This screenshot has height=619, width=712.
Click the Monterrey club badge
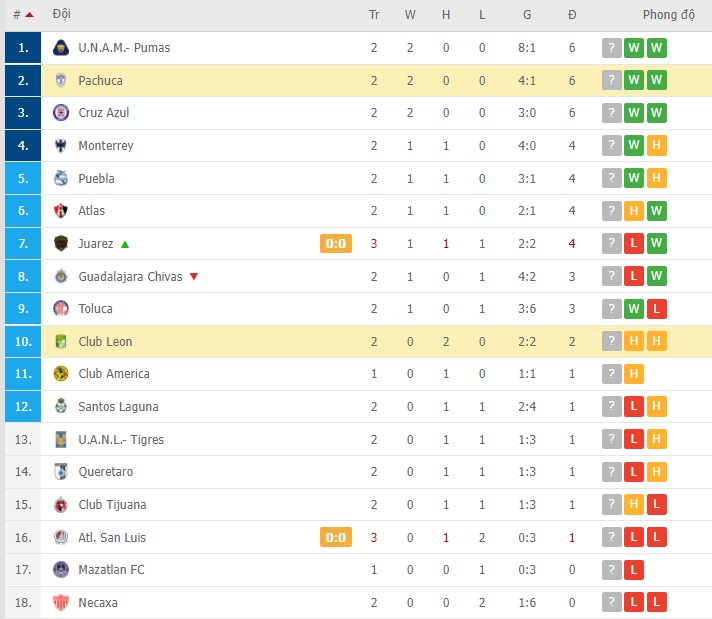coord(61,146)
